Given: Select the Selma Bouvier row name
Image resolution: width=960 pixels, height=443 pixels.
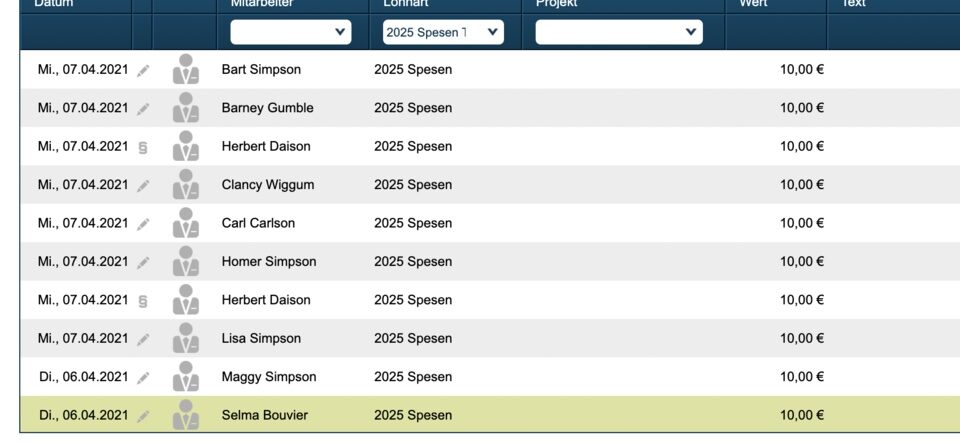Looking at the screenshot, I should pyautogui.click(x=264, y=415).
